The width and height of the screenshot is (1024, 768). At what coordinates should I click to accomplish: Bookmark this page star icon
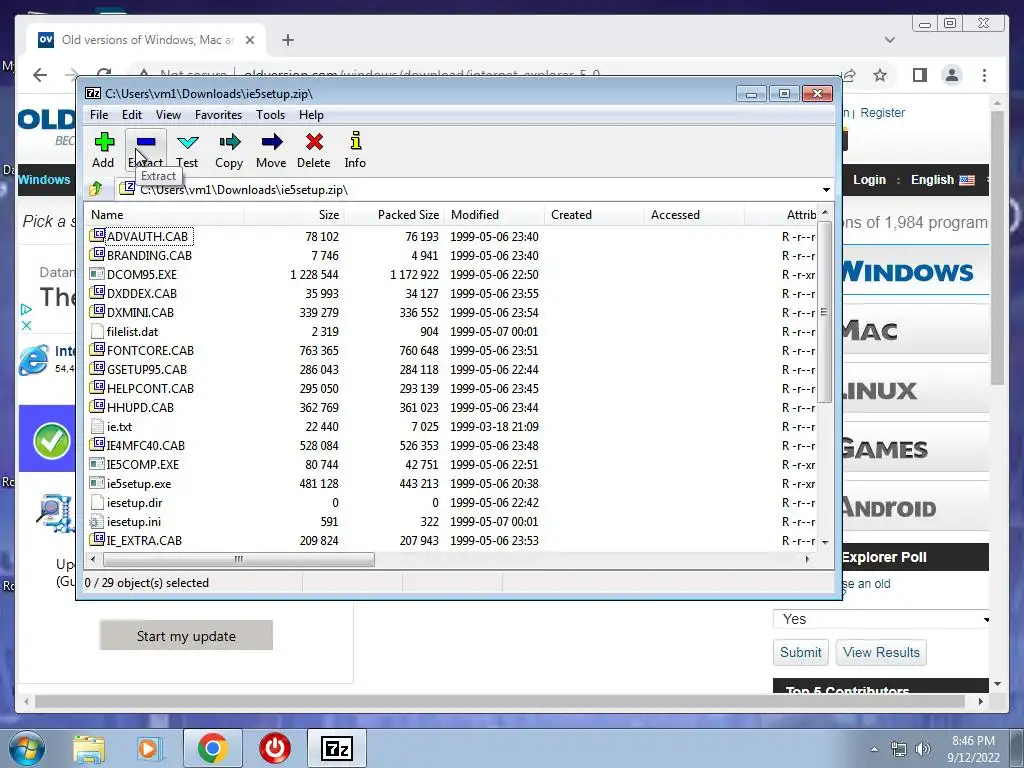tap(880, 75)
